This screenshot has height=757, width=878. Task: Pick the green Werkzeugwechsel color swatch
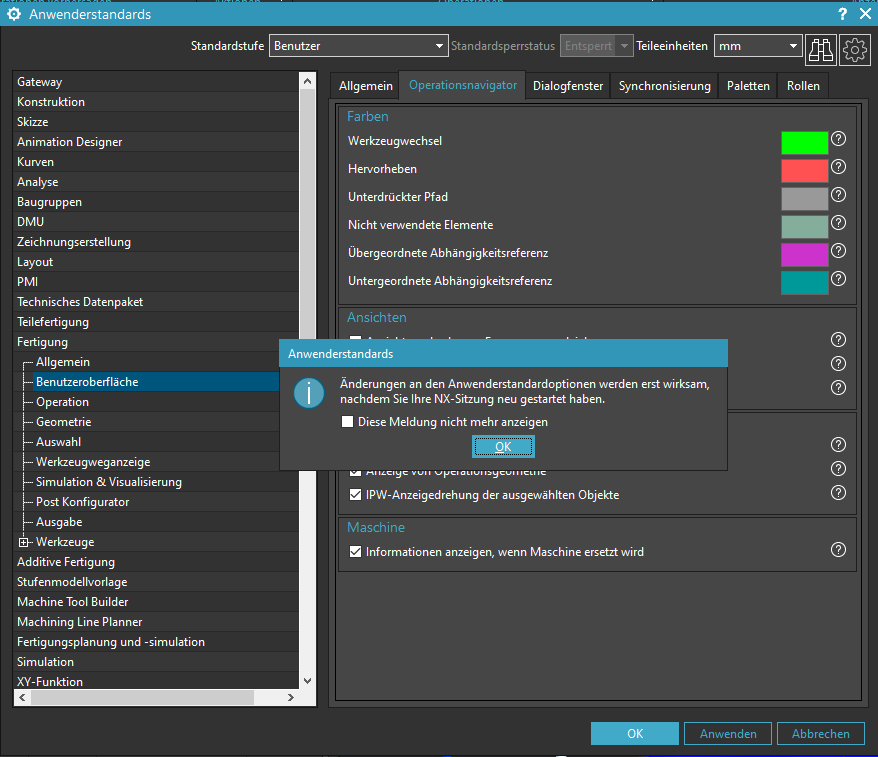pyautogui.click(x=805, y=143)
